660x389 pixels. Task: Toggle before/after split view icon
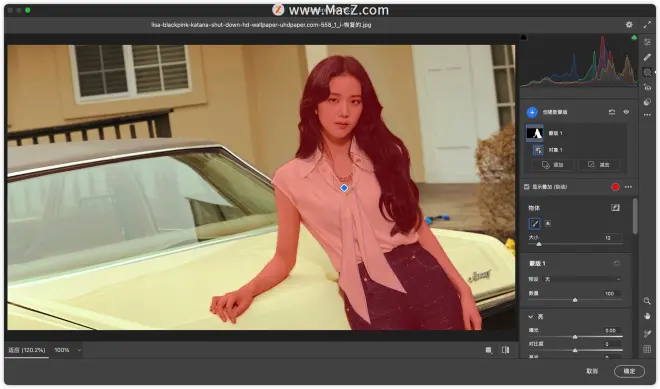tap(506, 350)
